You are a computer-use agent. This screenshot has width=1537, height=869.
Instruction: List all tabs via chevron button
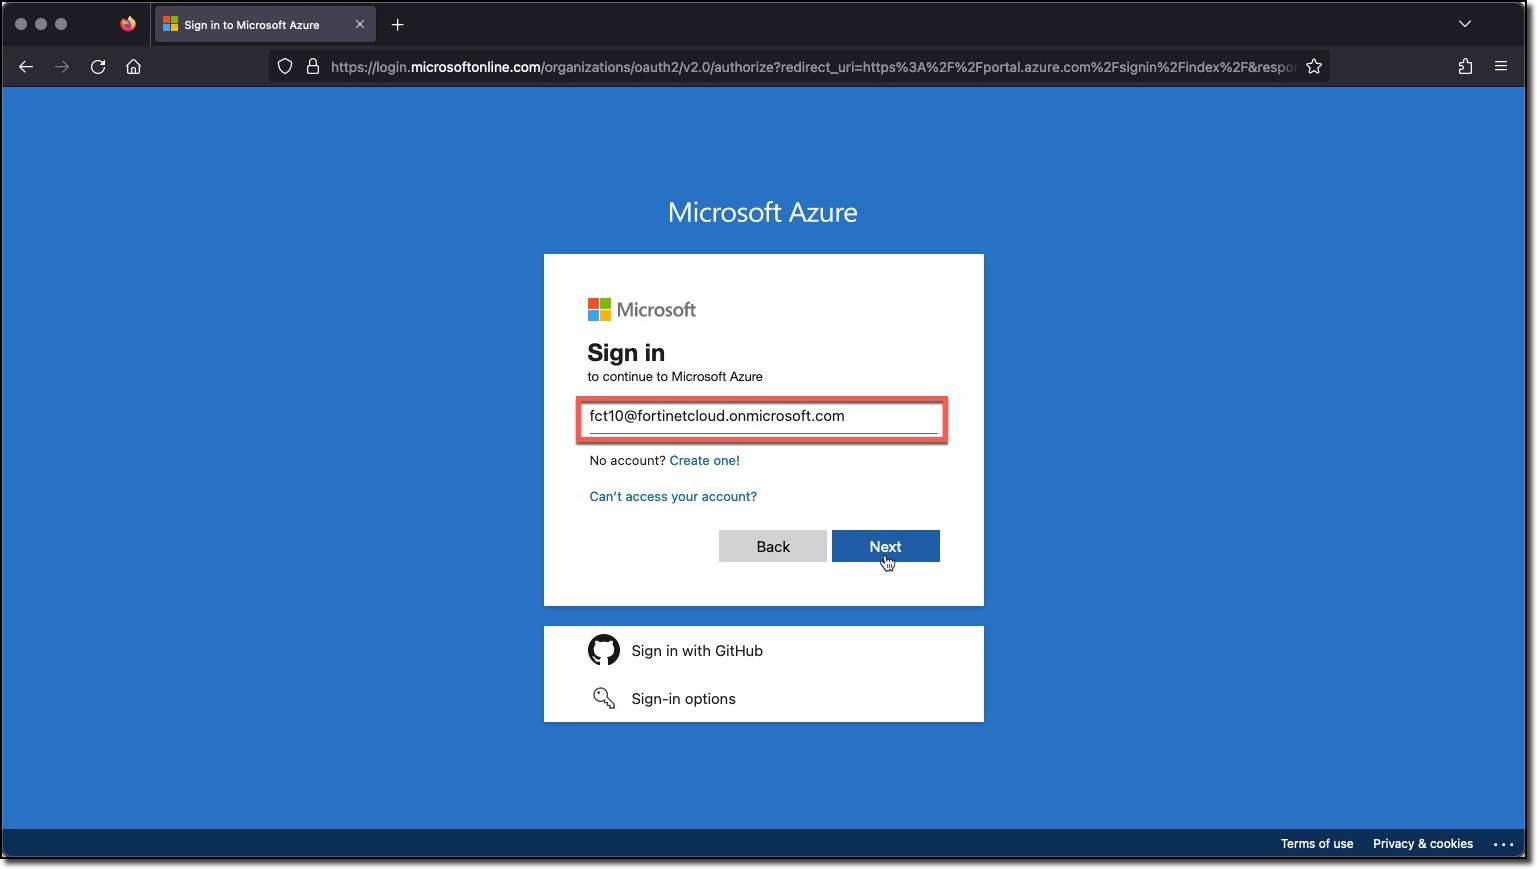pos(1465,24)
